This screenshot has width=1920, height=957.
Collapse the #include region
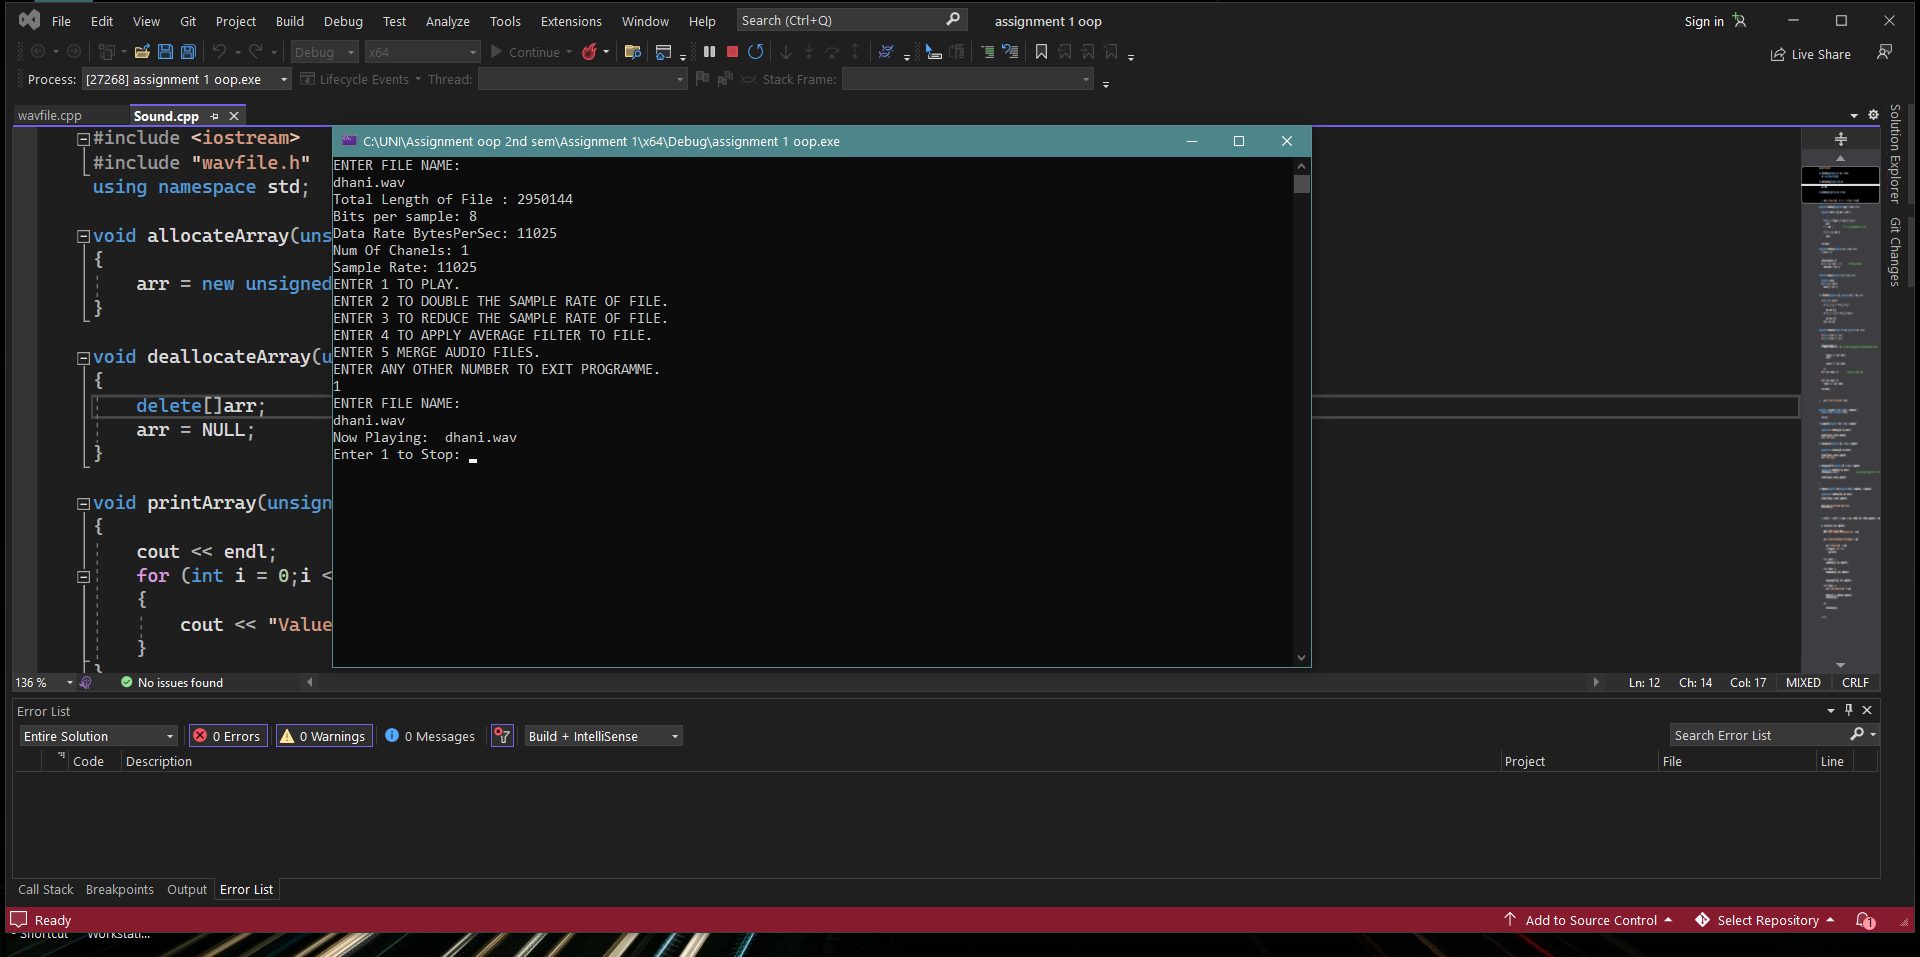(x=84, y=139)
